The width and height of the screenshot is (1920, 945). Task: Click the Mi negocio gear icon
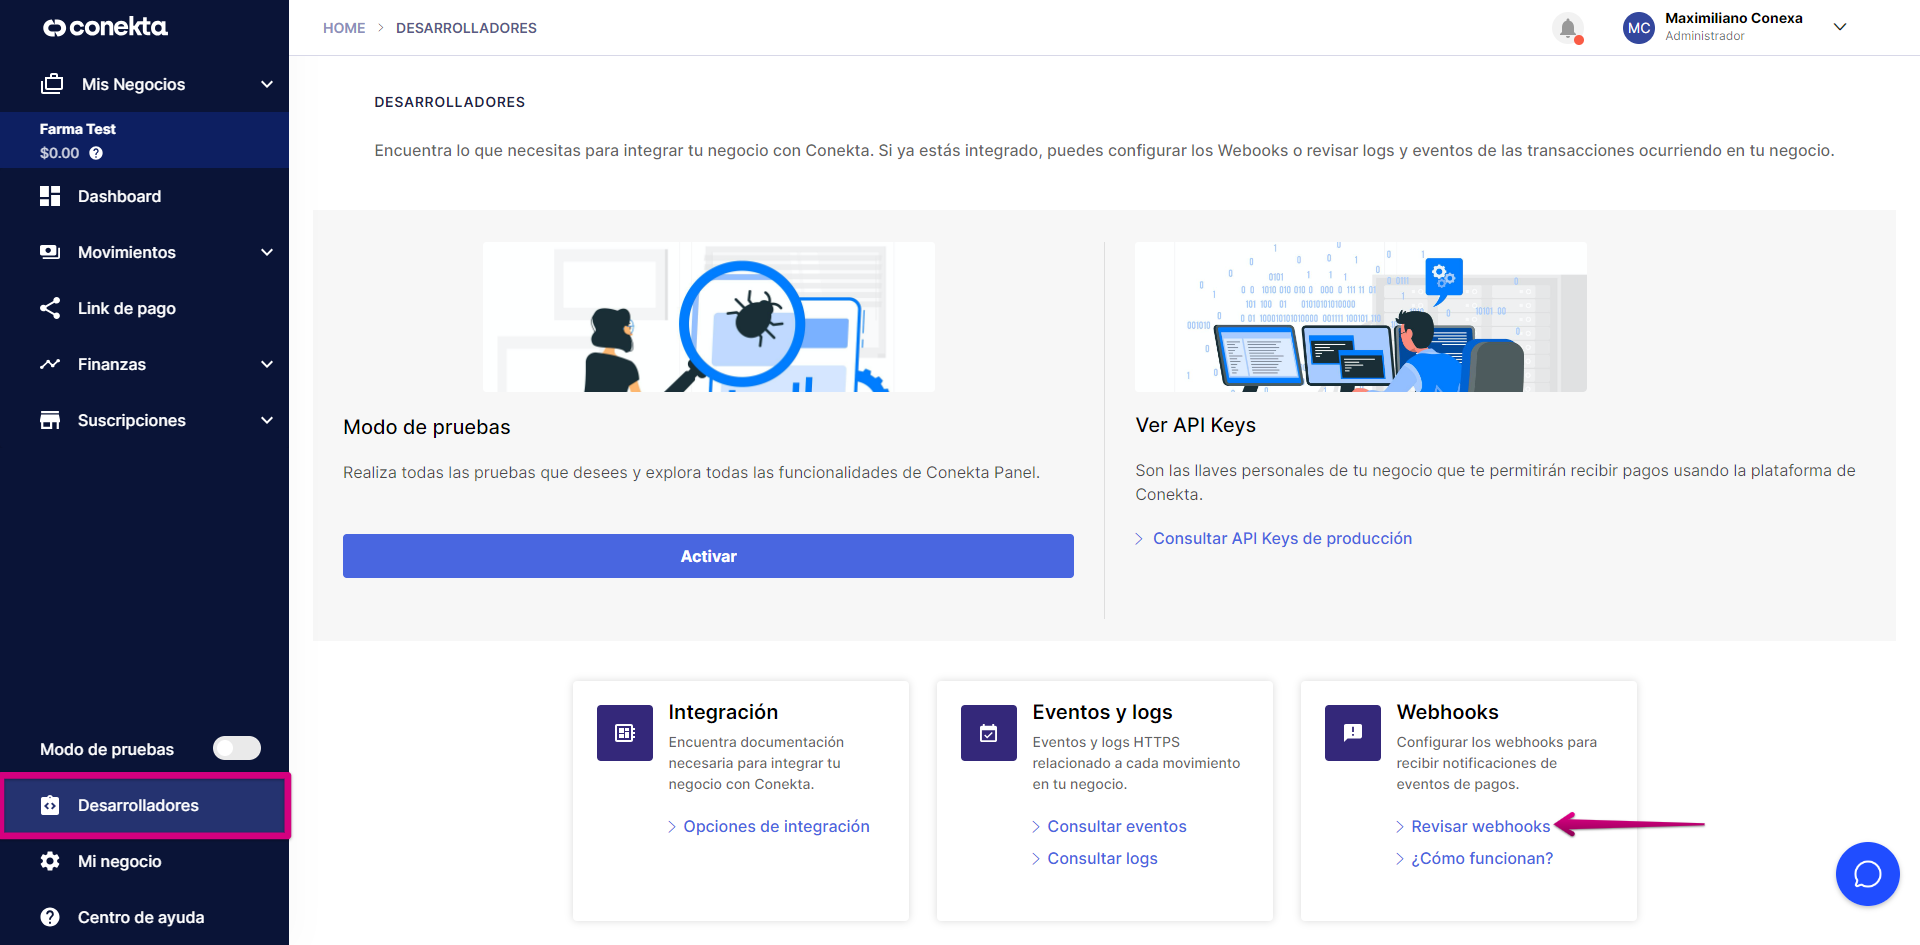50,861
